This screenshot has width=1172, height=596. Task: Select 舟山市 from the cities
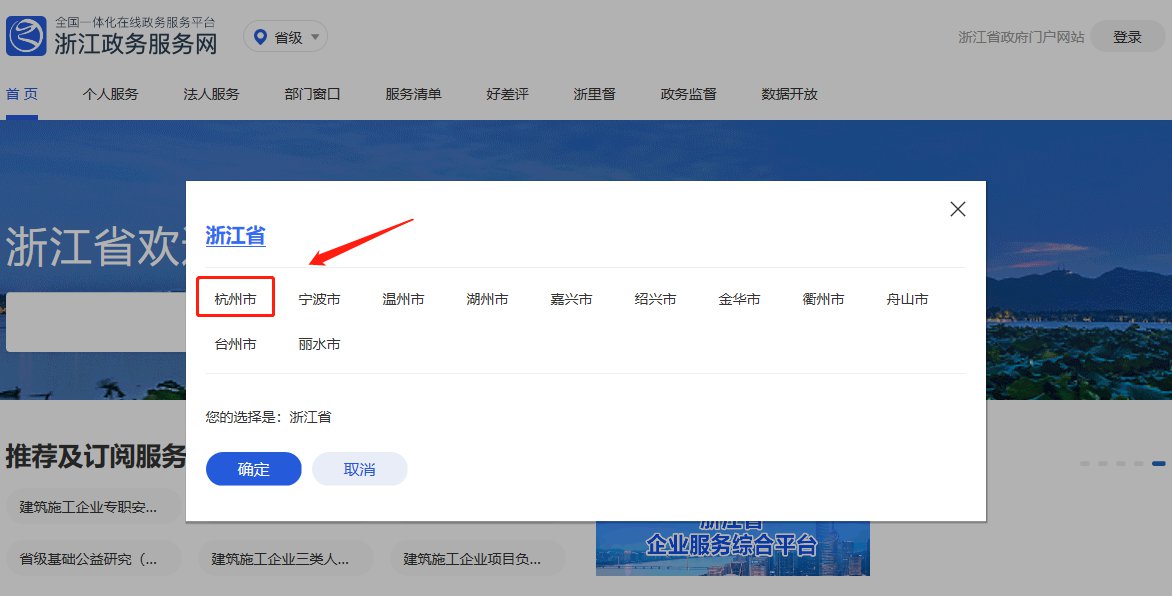coord(907,299)
